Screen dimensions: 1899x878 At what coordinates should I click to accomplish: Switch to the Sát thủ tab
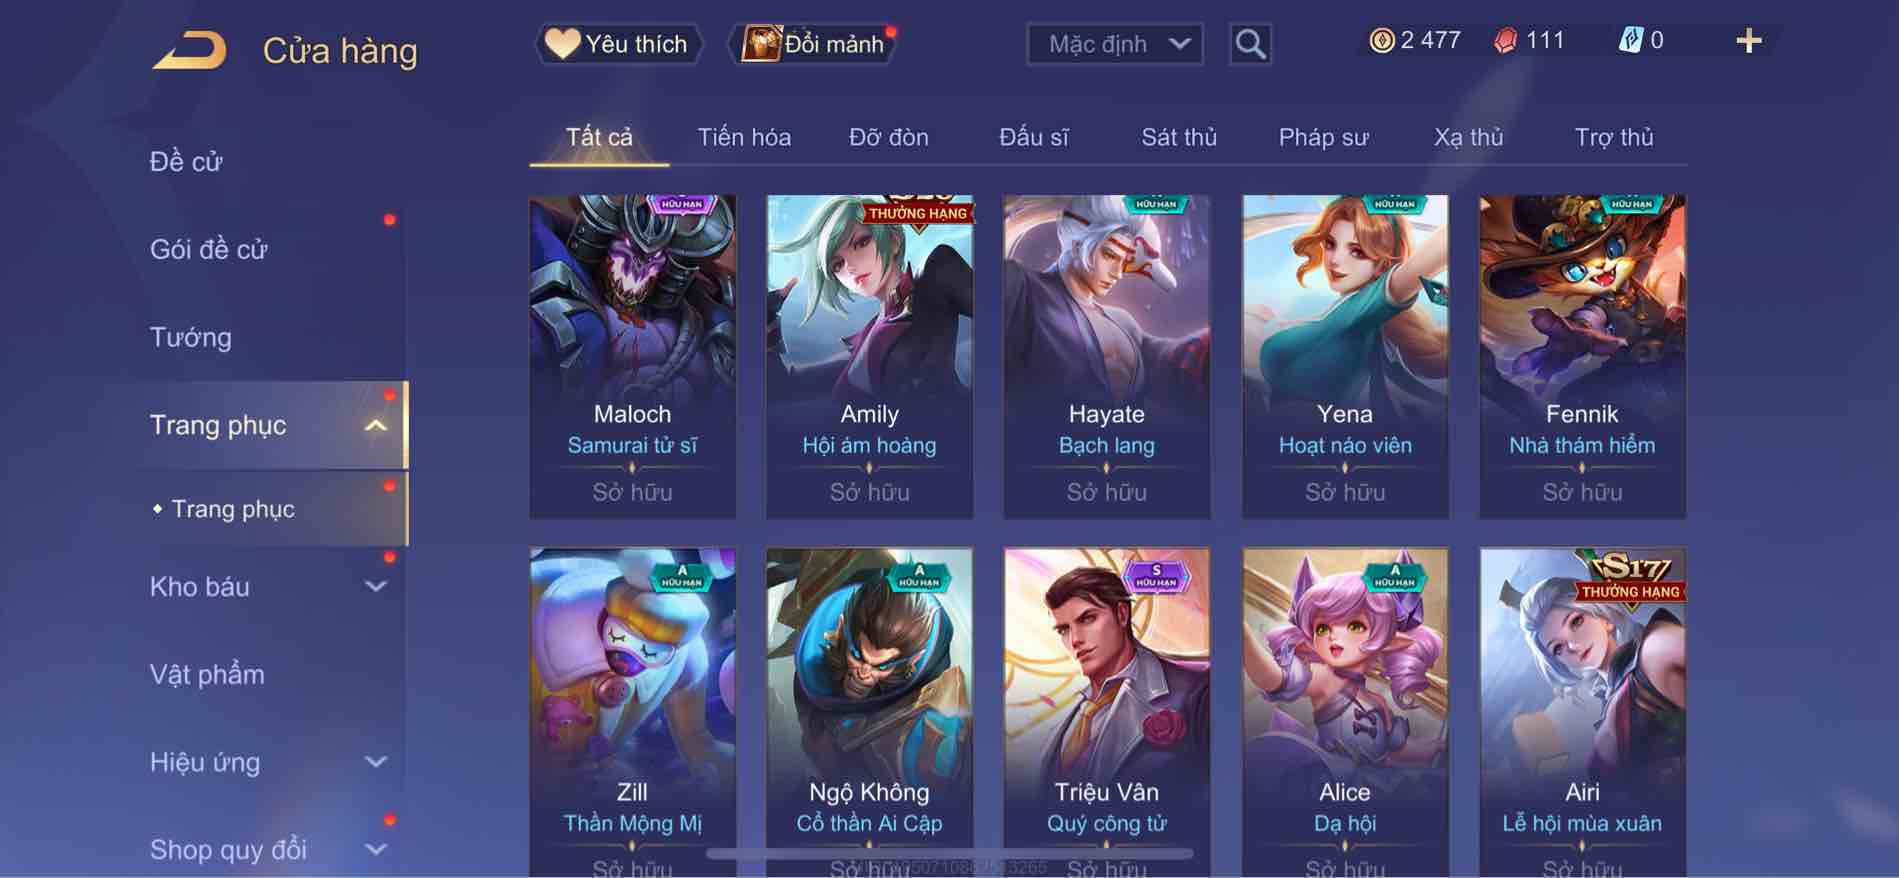1179,137
